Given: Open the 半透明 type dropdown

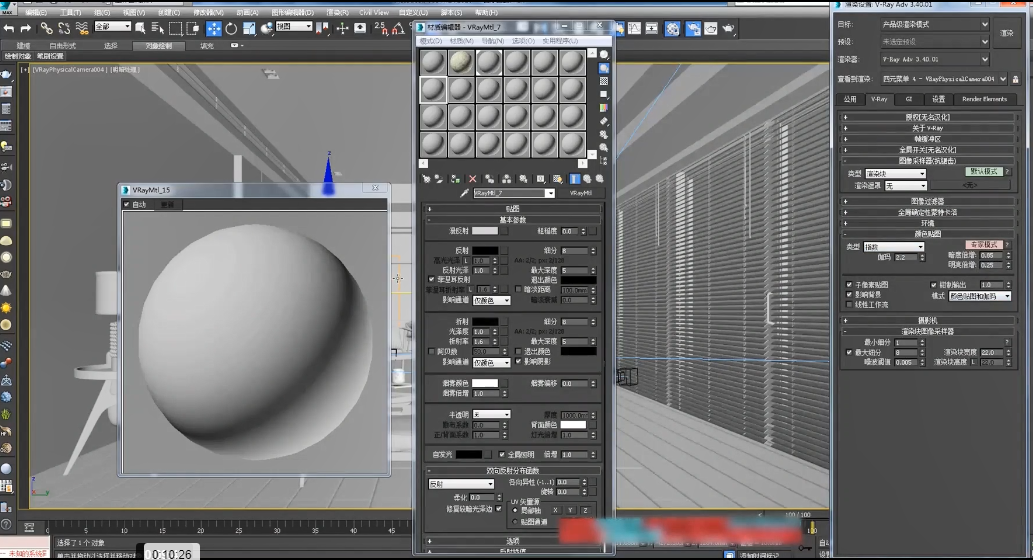Looking at the screenshot, I should (x=491, y=414).
